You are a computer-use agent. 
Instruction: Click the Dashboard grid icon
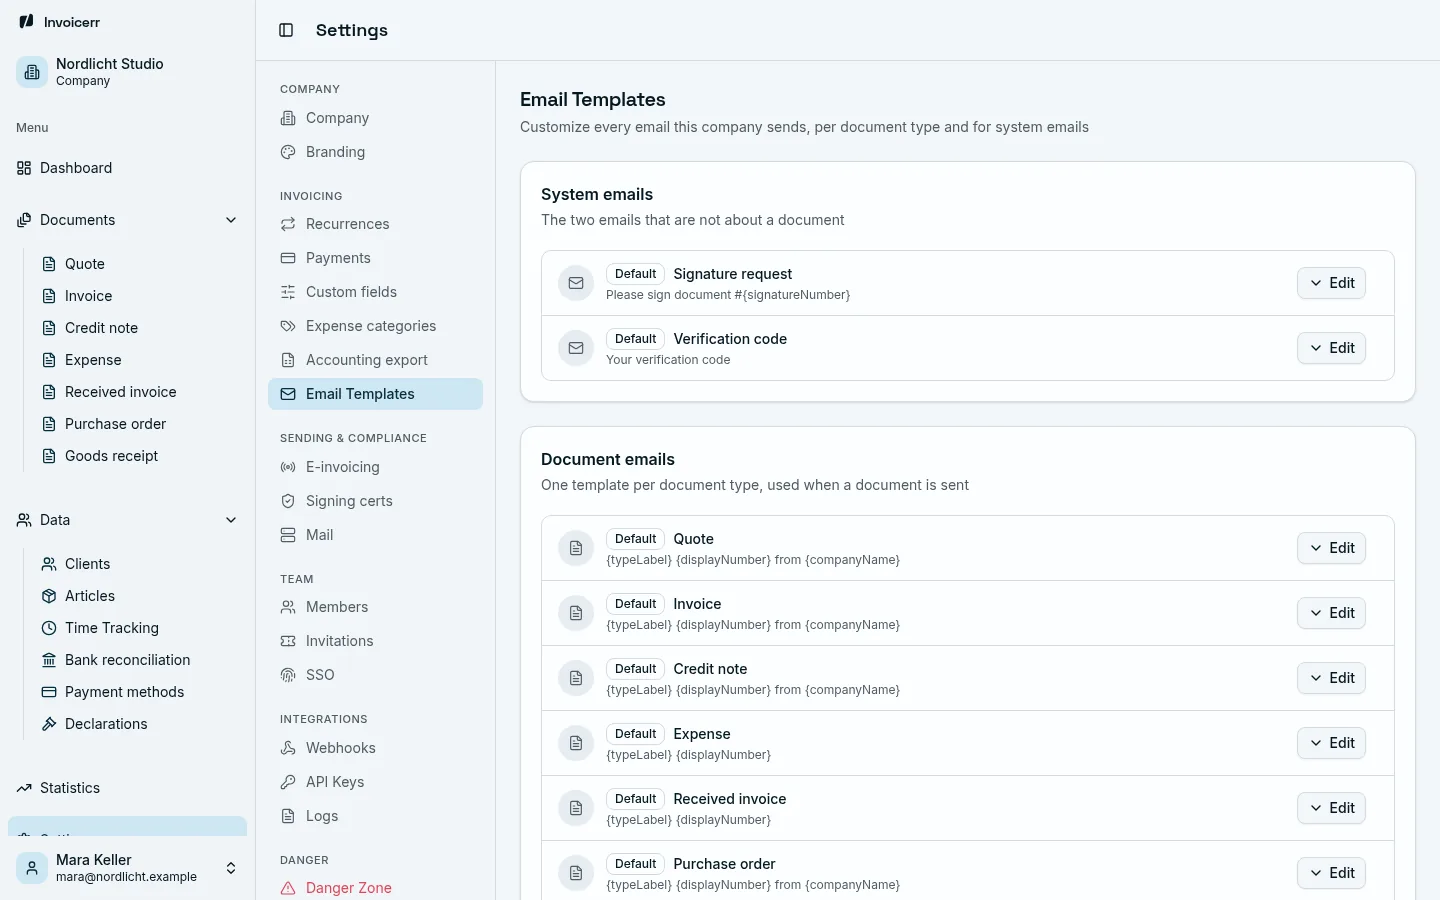pyautogui.click(x=24, y=168)
